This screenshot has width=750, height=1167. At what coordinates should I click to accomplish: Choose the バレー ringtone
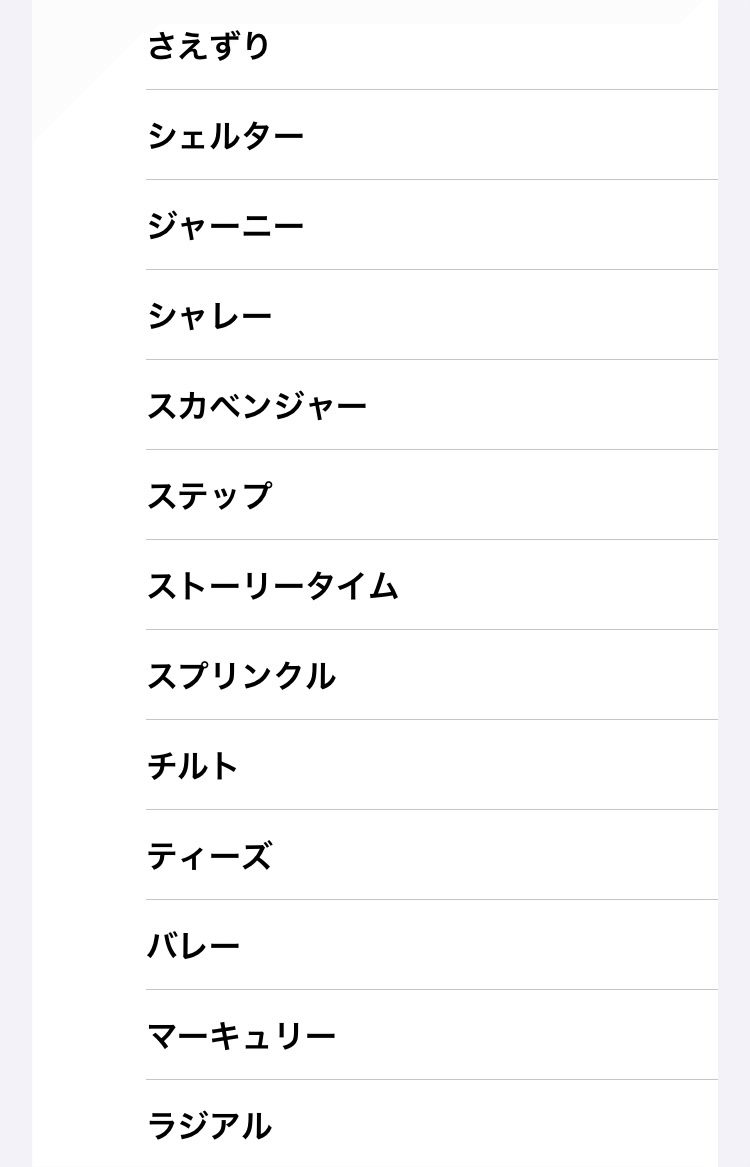[x=194, y=946]
